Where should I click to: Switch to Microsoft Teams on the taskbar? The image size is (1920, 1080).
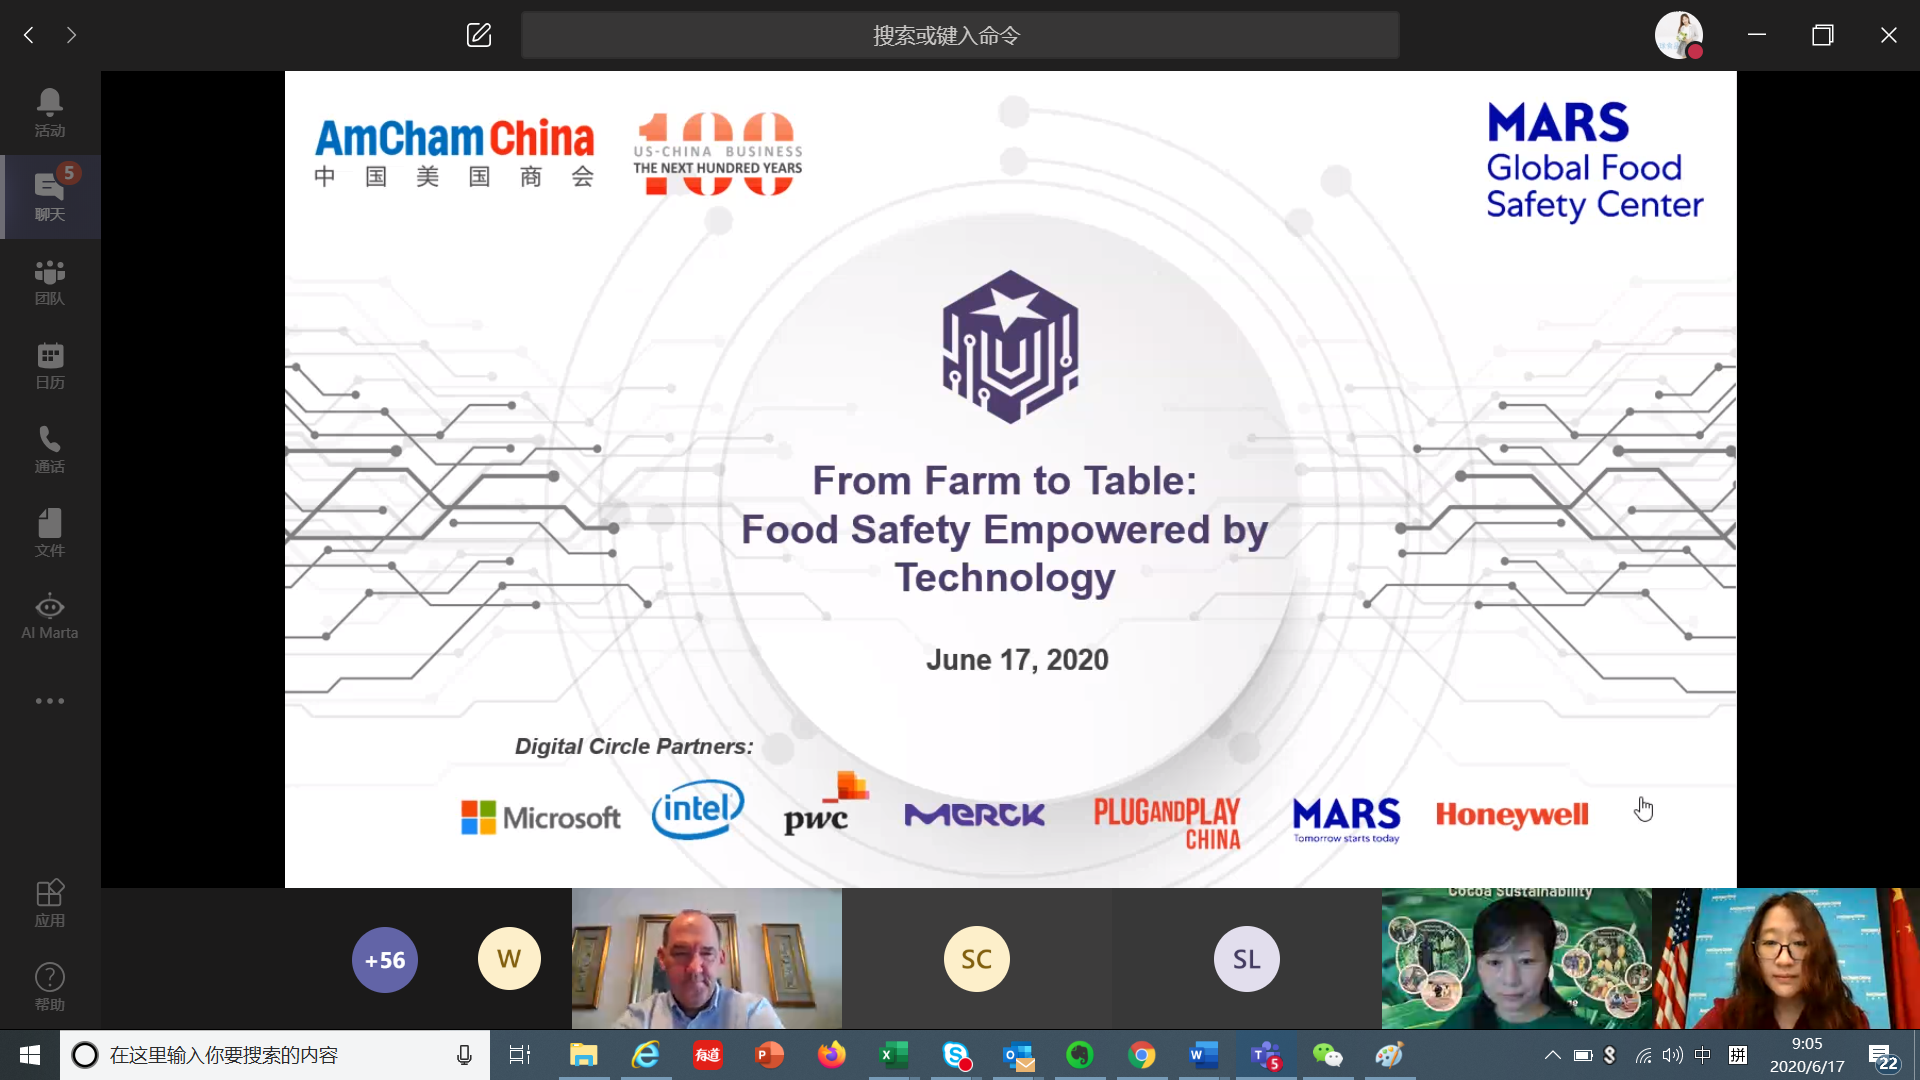[1266, 1055]
